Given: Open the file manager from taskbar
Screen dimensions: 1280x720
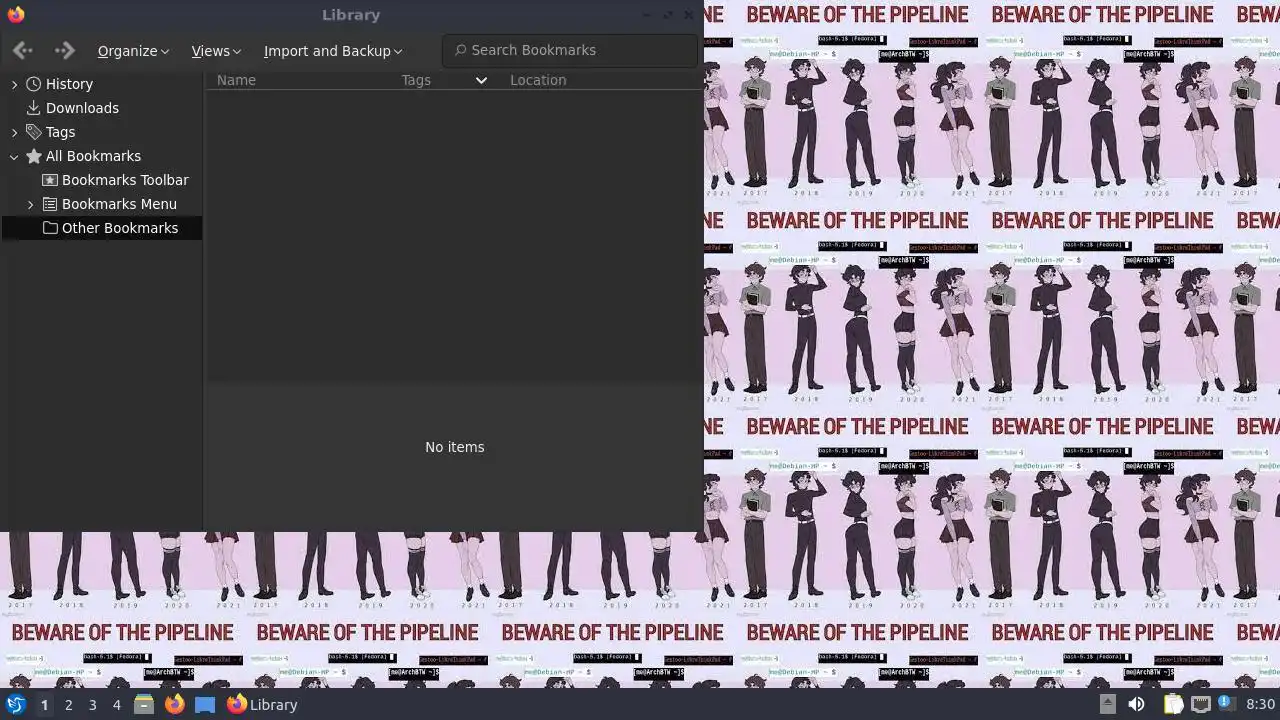Looking at the screenshot, I should 143,704.
